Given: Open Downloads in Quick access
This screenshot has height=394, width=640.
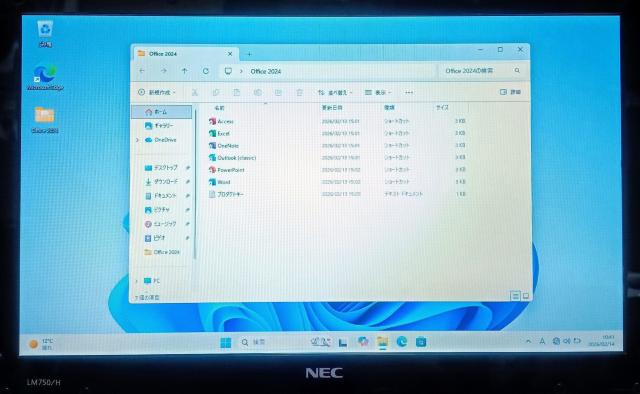Looking at the screenshot, I should click(x=162, y=182).
